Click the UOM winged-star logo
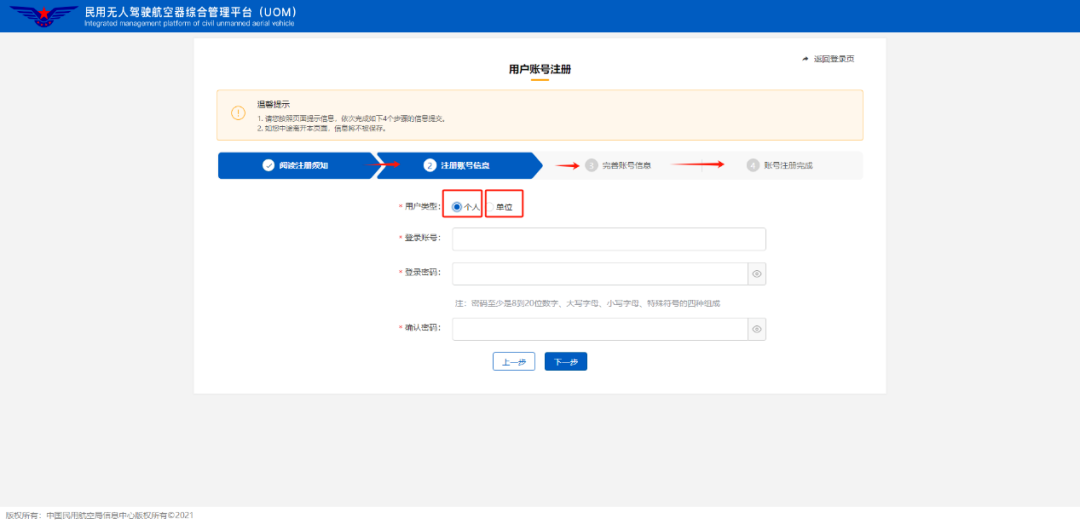1080x524 pixels. 42,16
